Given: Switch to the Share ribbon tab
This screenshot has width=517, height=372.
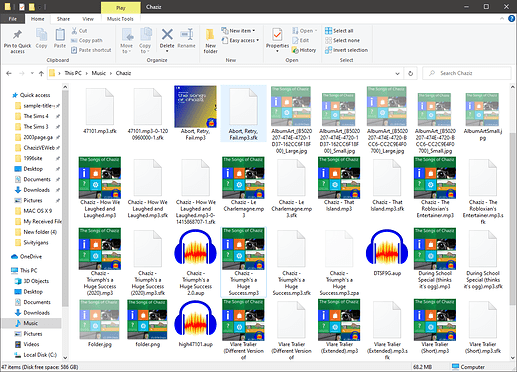Looking at the screenshot, I should [x=63, y=19].
